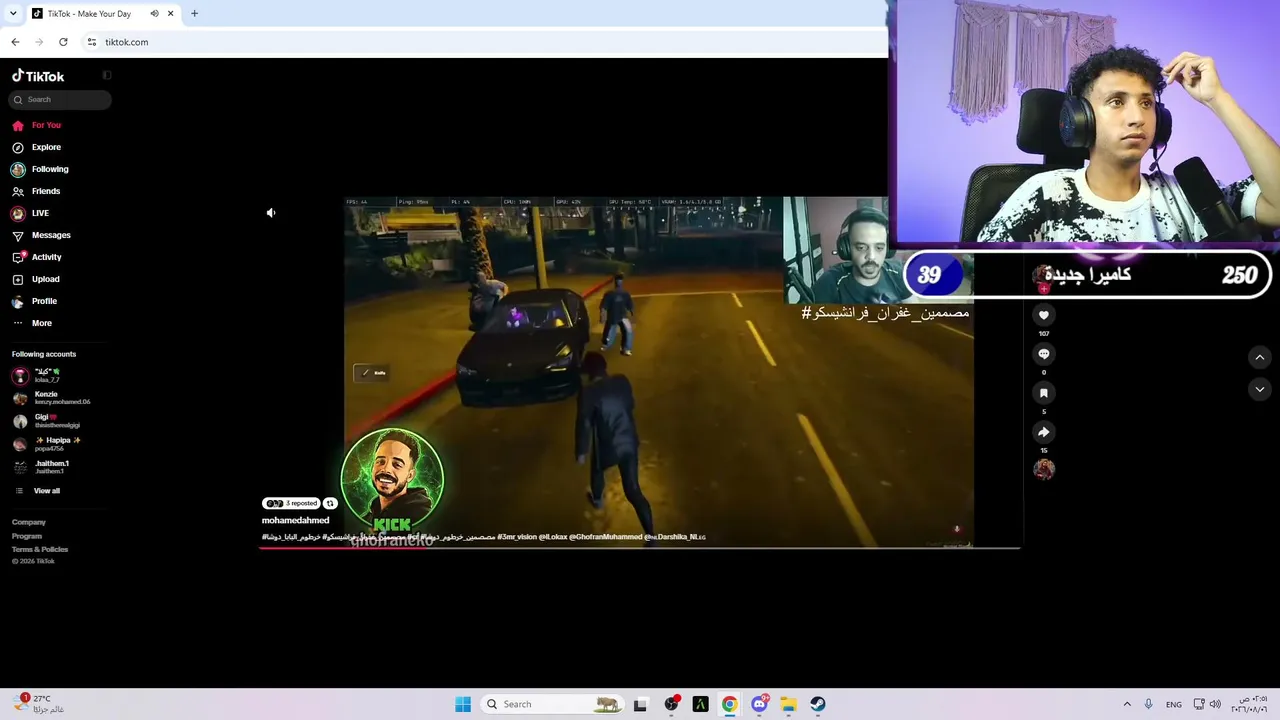Open the Windows Start menu
The width and height of the screenshot is (1280, 720).
(x=463, y=704)
